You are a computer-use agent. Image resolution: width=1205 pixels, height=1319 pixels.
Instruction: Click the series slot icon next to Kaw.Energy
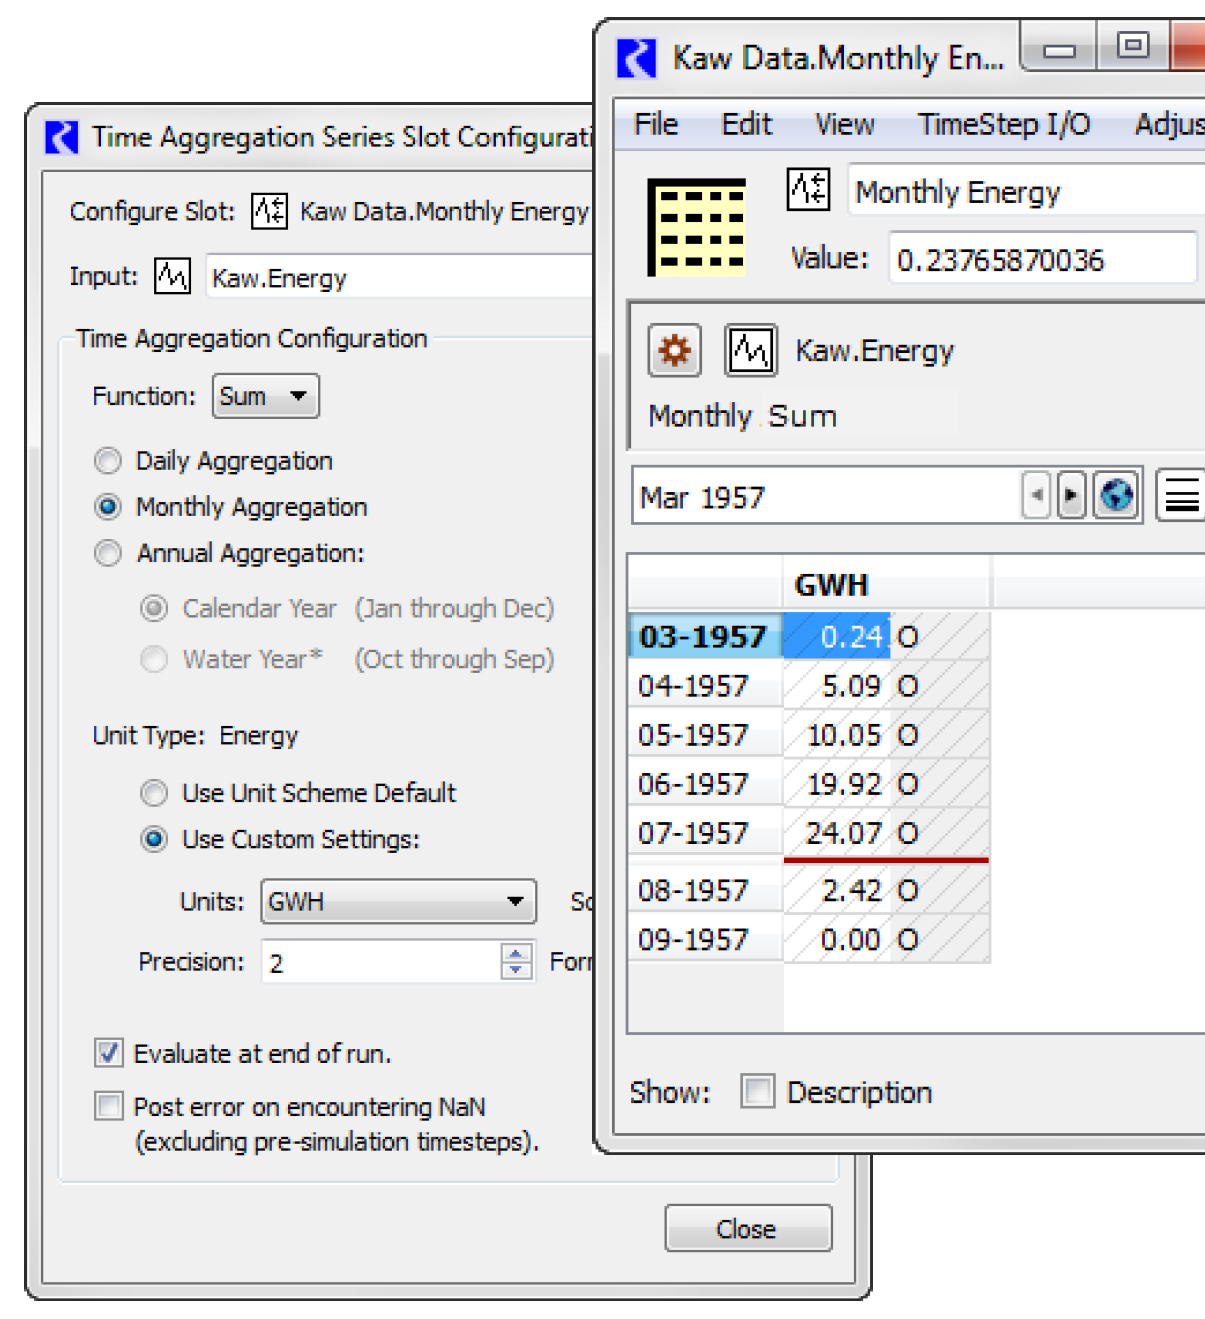750,351
